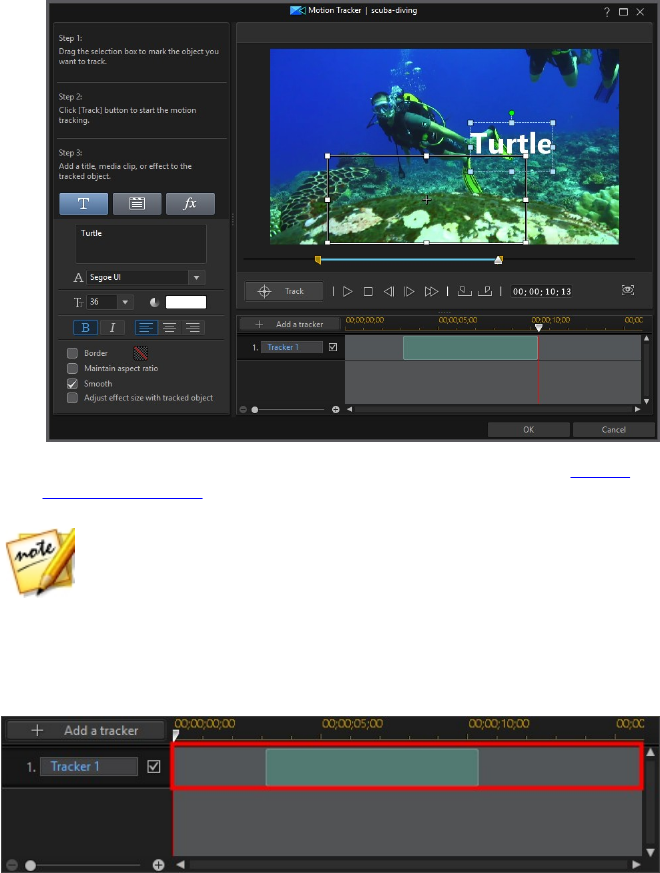This screenshot has height=873, width=660.
Task: Click scroll up arrow in dialog timeline
Action: (x=647, y=339)
